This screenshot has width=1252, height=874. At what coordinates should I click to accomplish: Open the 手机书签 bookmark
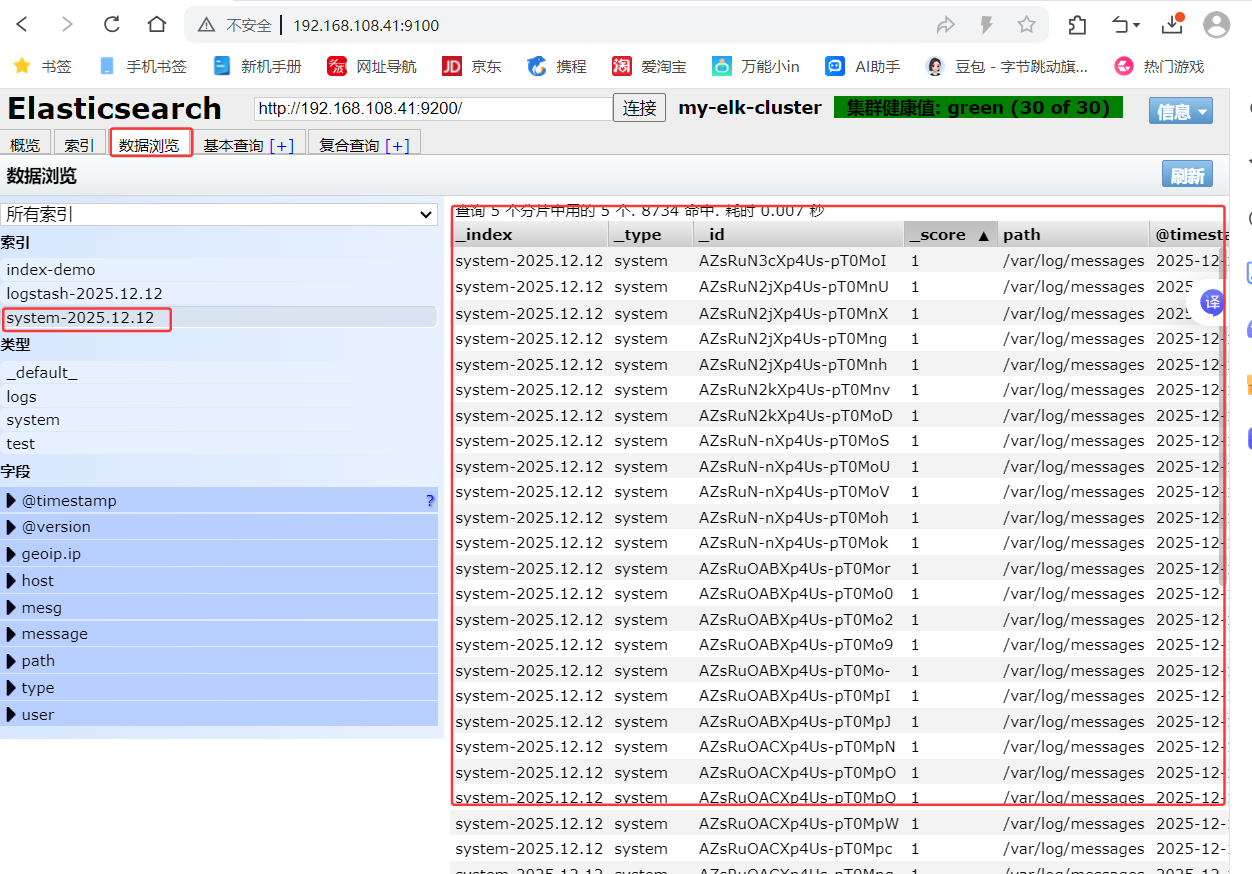click(143, 67)
